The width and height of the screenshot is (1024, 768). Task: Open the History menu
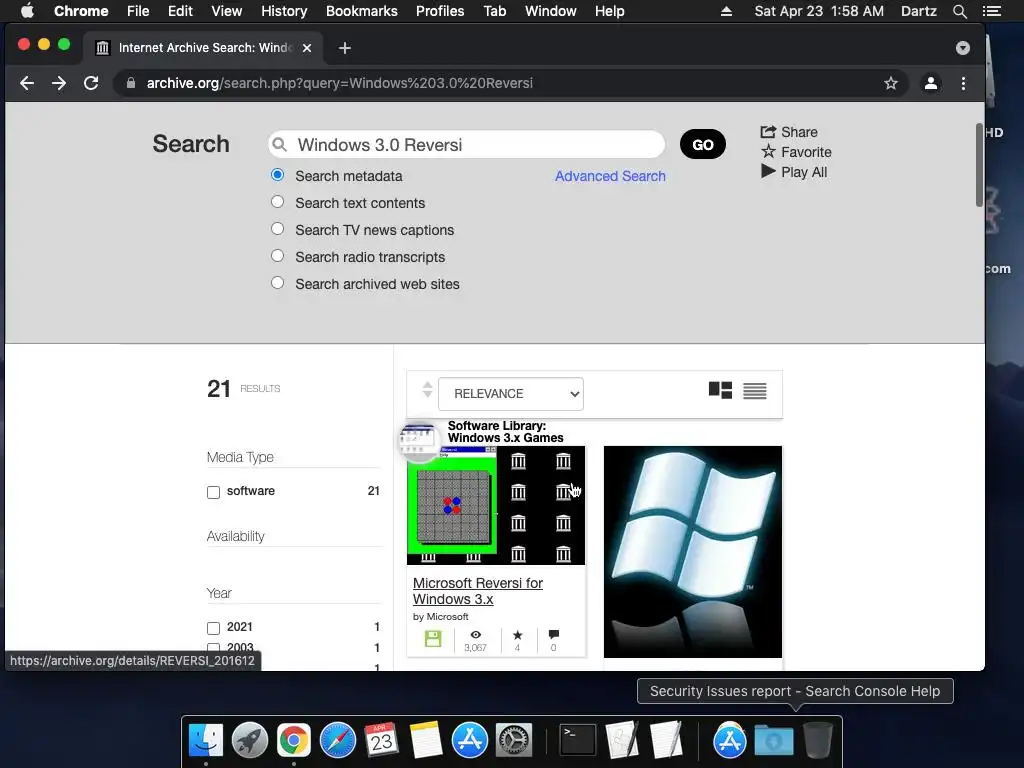[284, 11]
